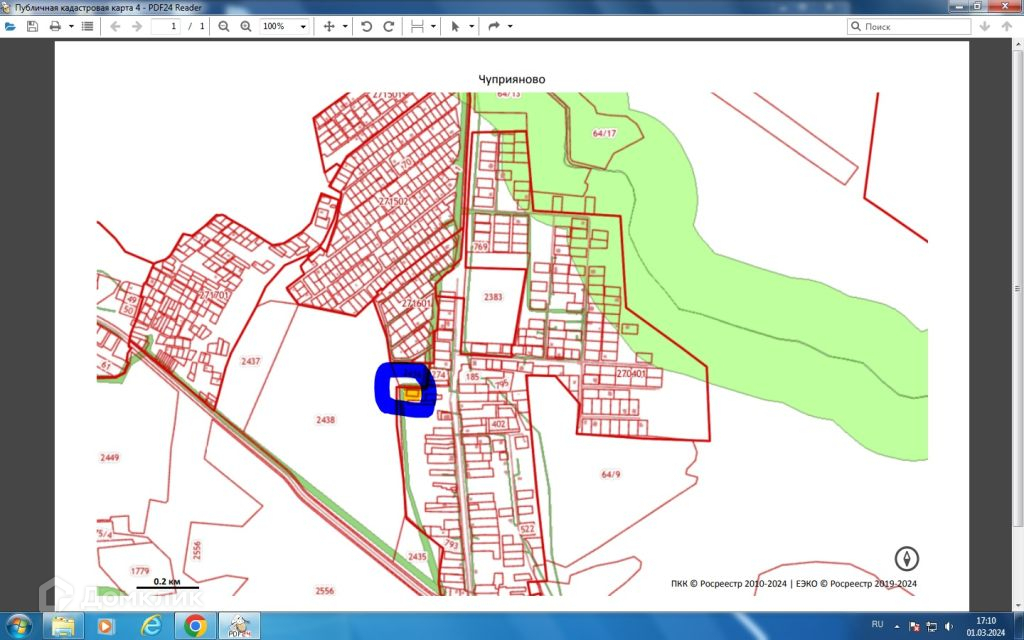Screen dimensions: 1024x640
Task: Select the cursor selection tool
Action: point(455,27)
